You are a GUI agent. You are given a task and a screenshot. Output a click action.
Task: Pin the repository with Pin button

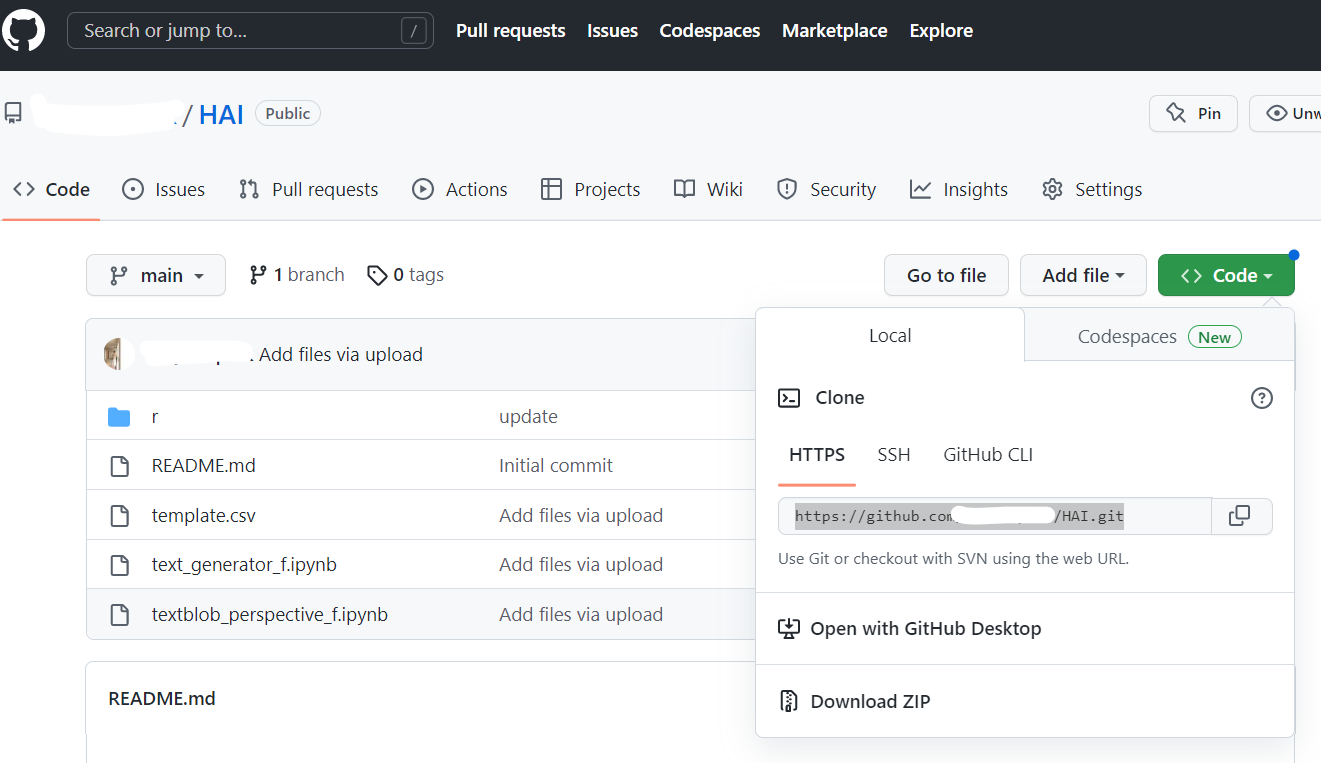pyautogui.click(x=1193, y=113)
